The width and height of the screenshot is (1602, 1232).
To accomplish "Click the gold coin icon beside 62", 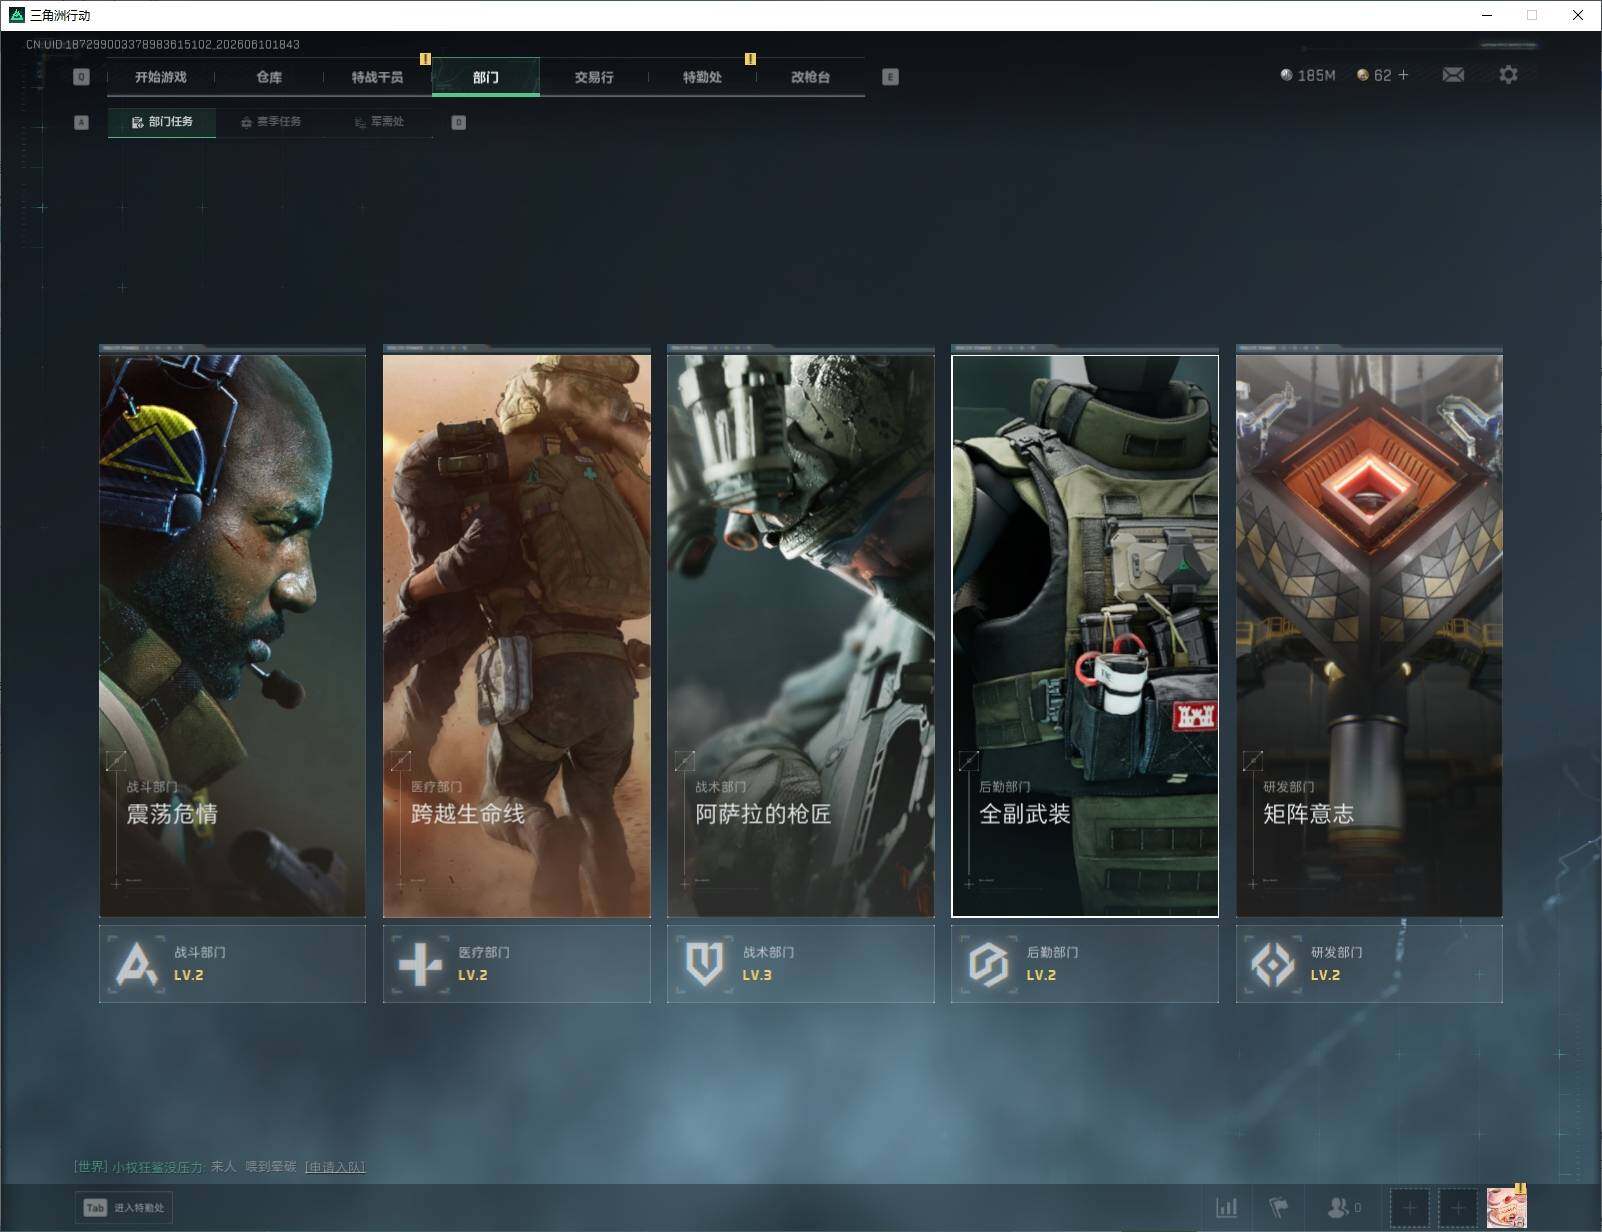I will point(1362,75).
